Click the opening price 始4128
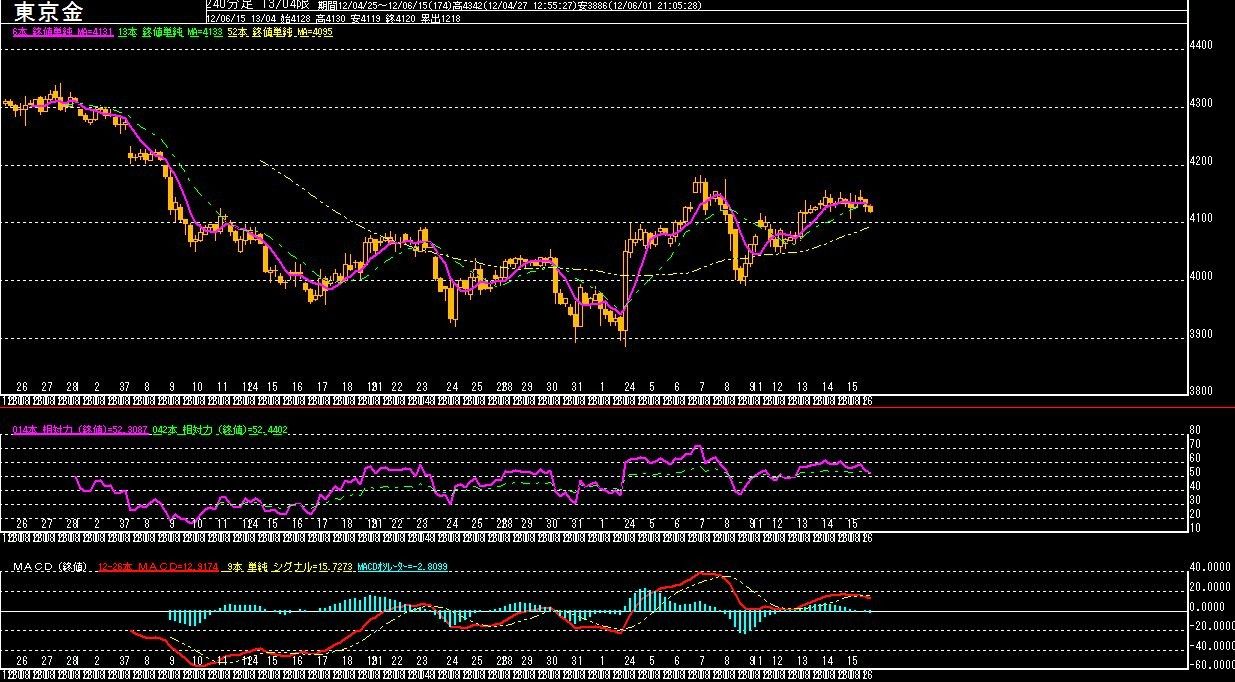 (295, 19)
